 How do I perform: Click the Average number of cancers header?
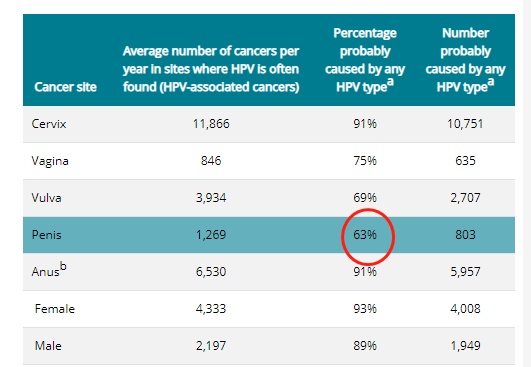[211, 69]
